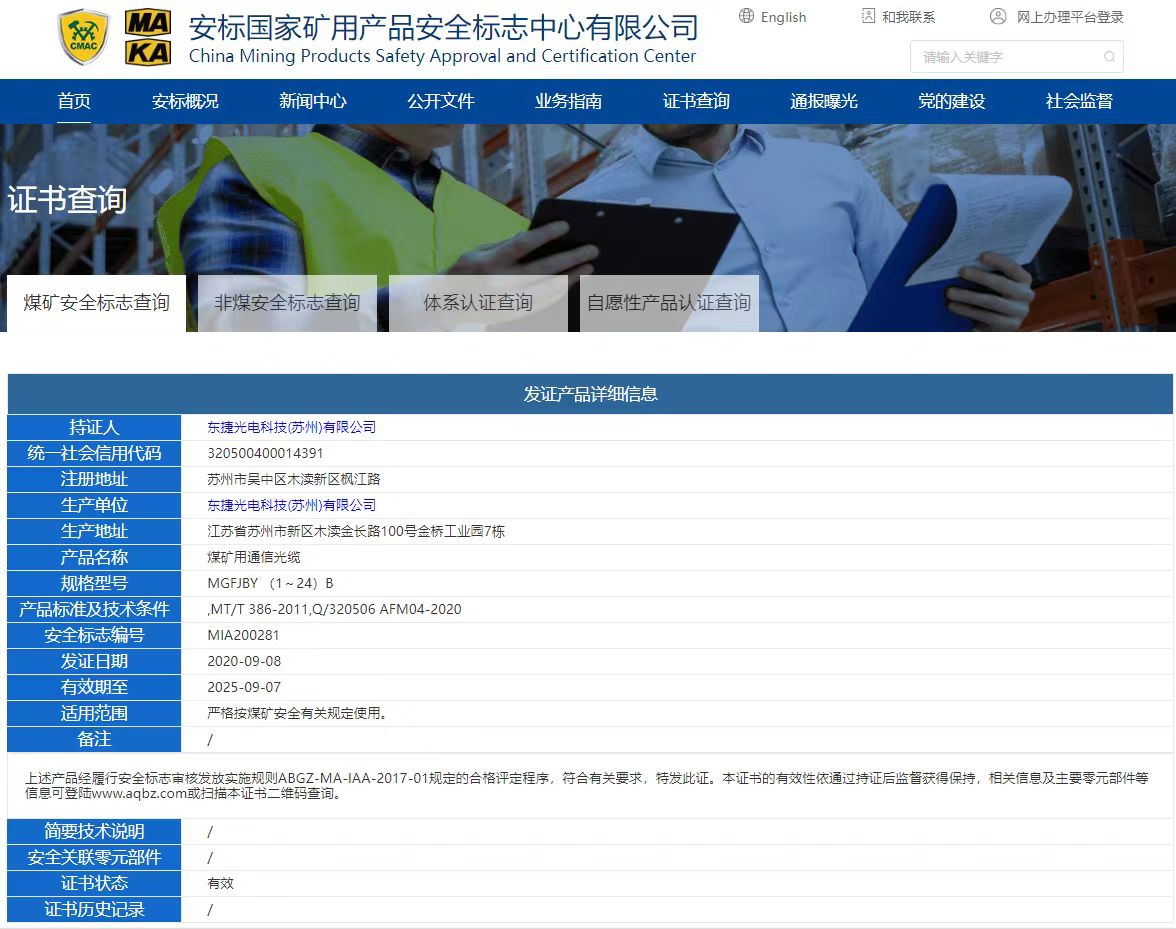Click the MA KA safety mark logo
The height and width of the screenshot is (929, 1176).
coord(148,38)
